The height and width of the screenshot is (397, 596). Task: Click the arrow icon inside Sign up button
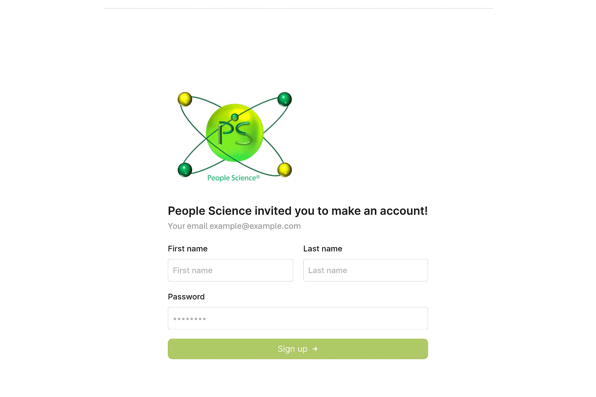(x=315, y=349)
